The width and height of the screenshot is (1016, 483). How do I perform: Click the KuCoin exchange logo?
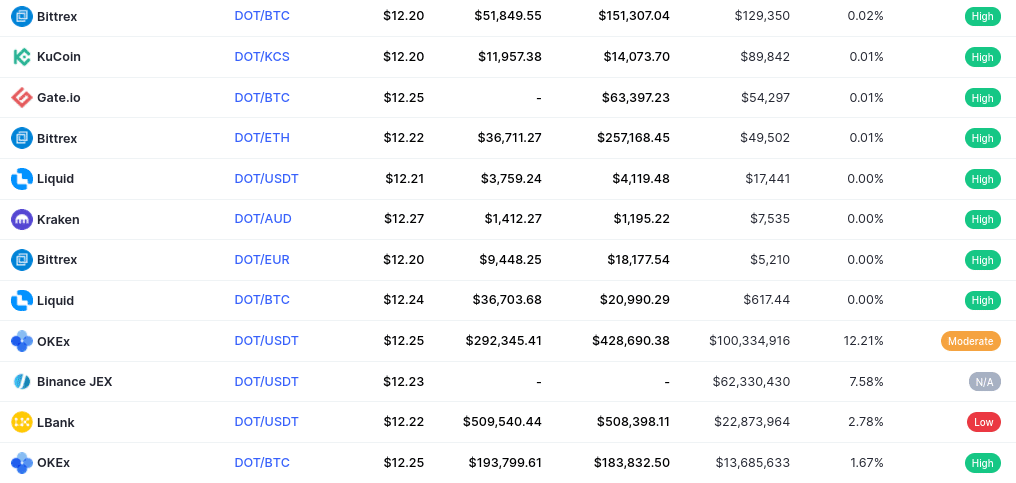pos(22,57)
